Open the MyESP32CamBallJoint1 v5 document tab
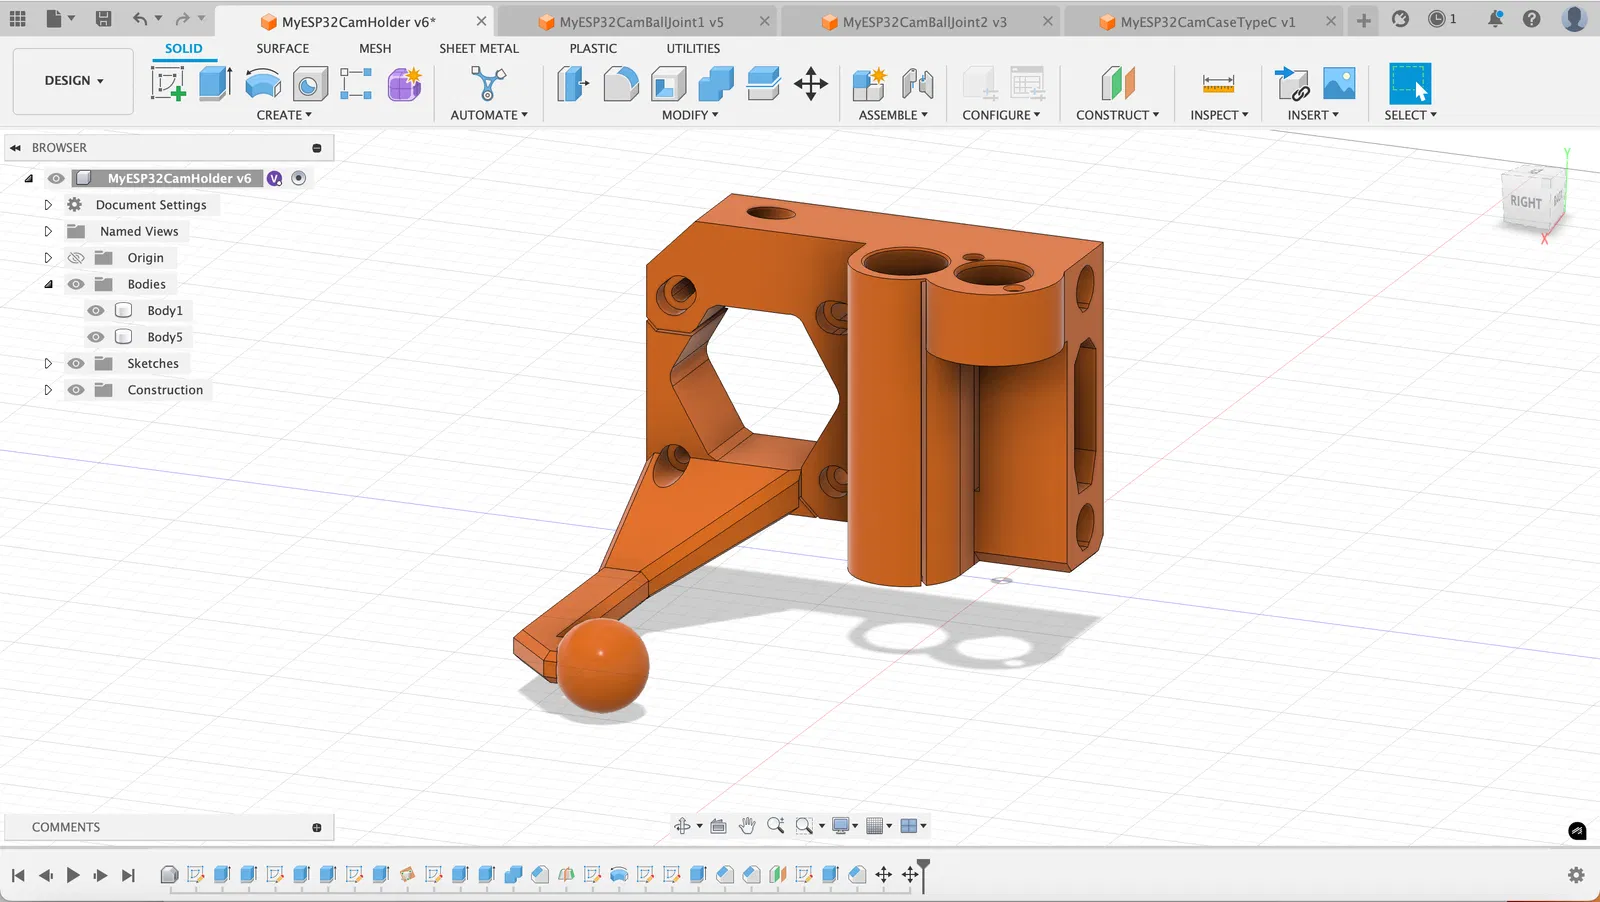The image size is (1600, 902). [x=640, y=22]
